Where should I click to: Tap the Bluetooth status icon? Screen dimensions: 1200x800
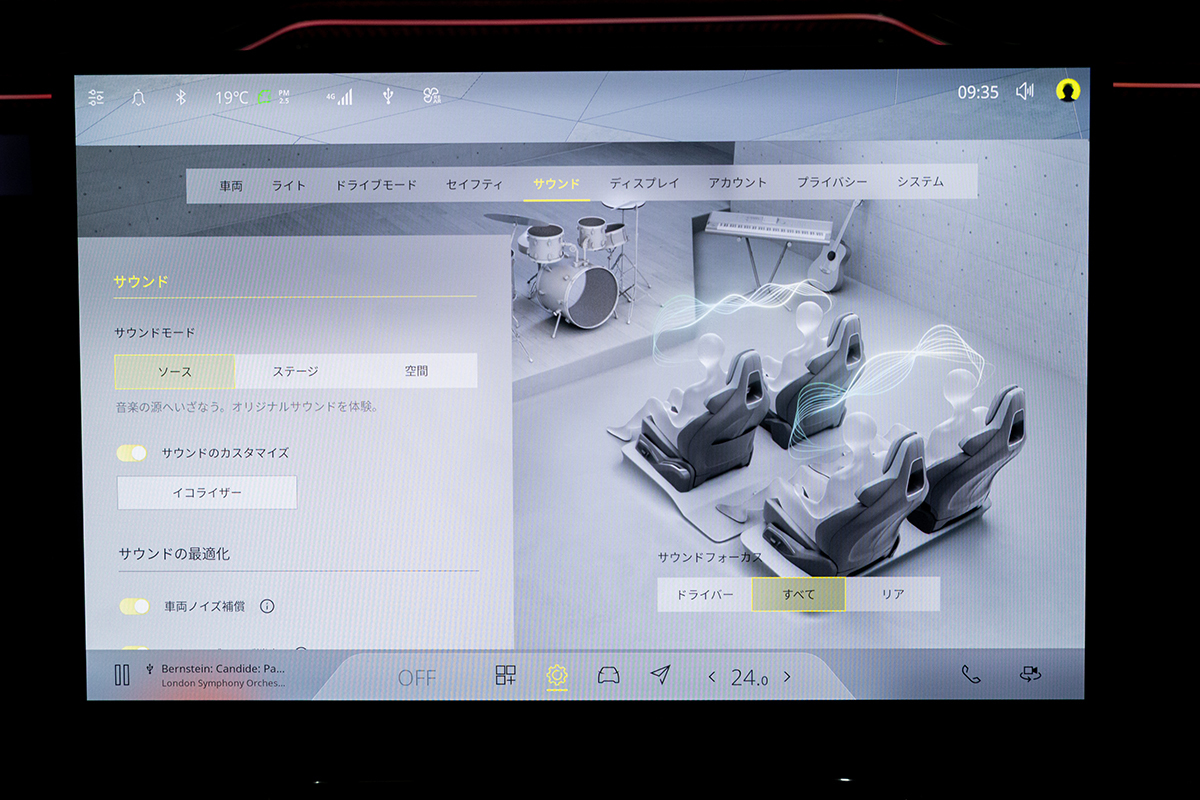(181, 97)
